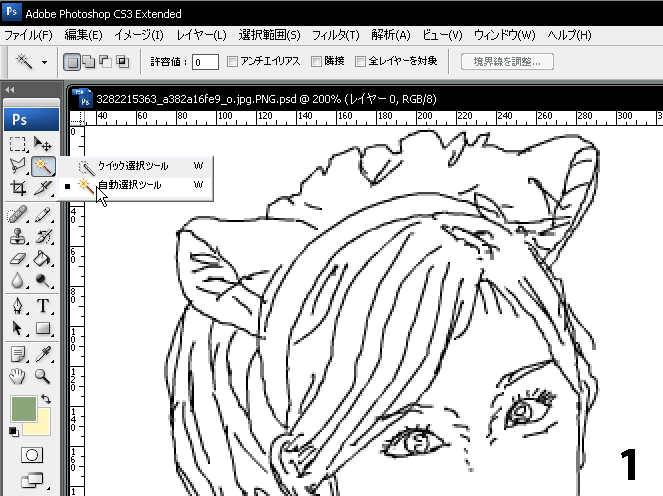Select the Type tool
The width and height of the screenshot is (663, 496).
click(43, 306)
